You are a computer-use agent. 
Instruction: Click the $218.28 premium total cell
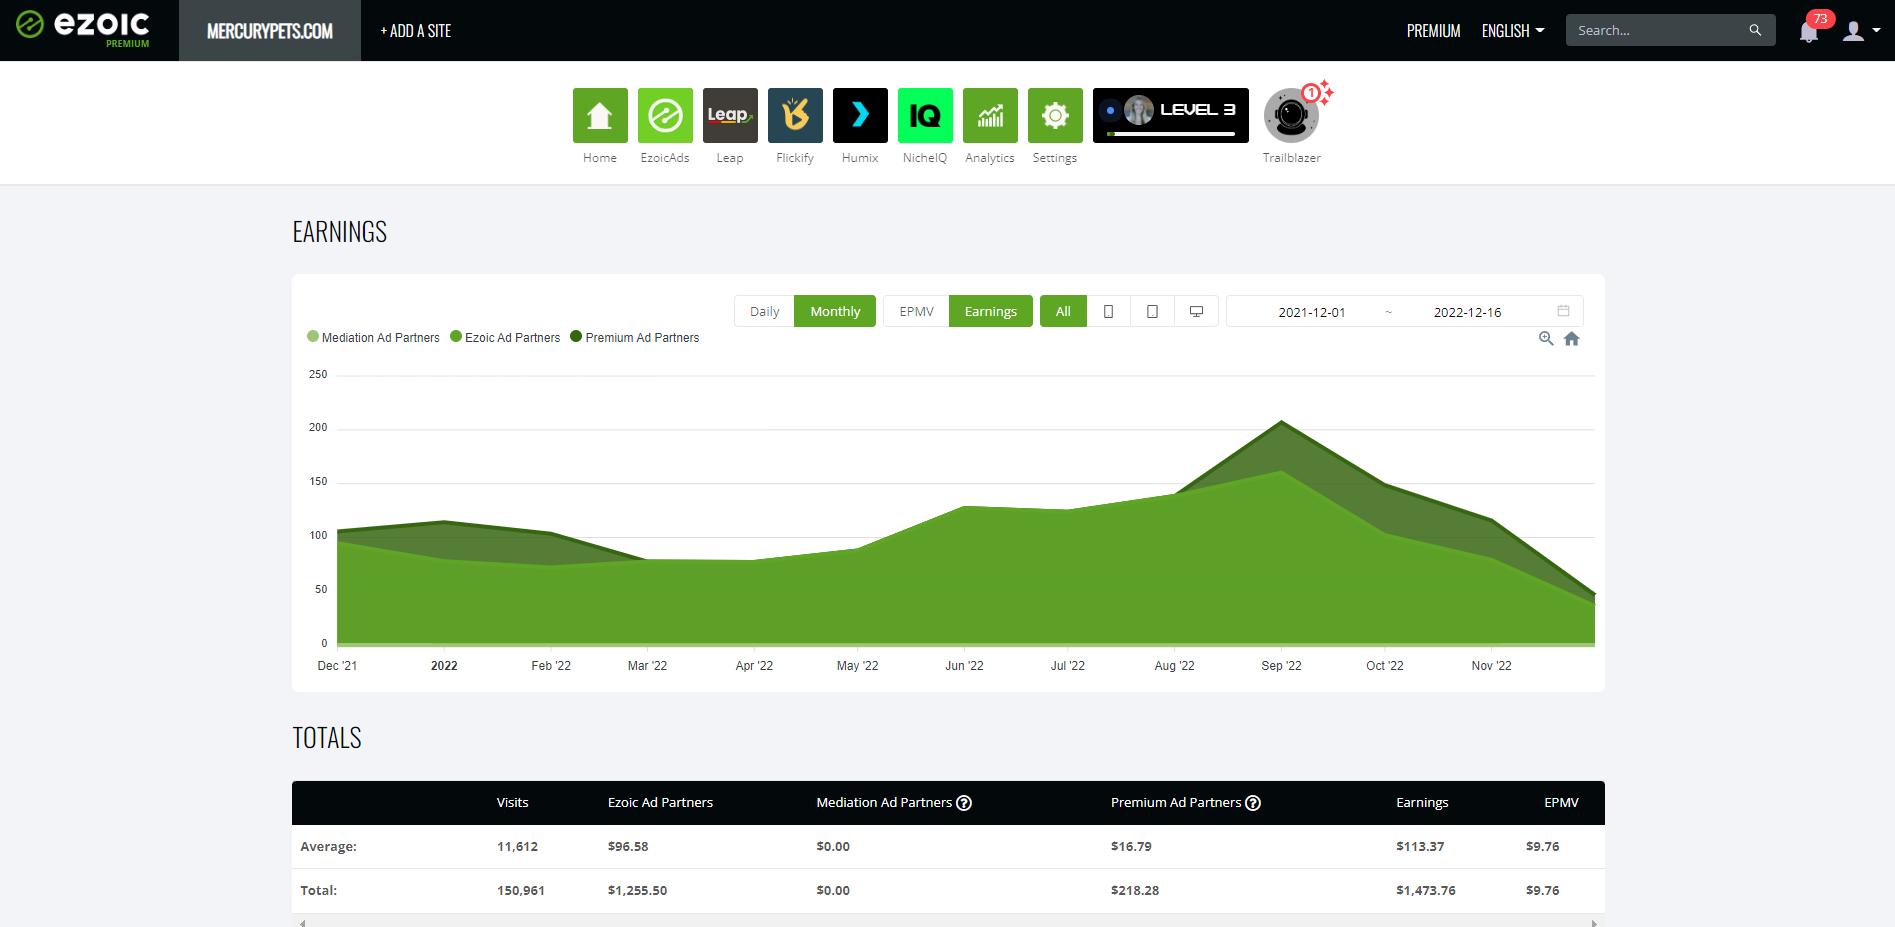coord(1135,890)
